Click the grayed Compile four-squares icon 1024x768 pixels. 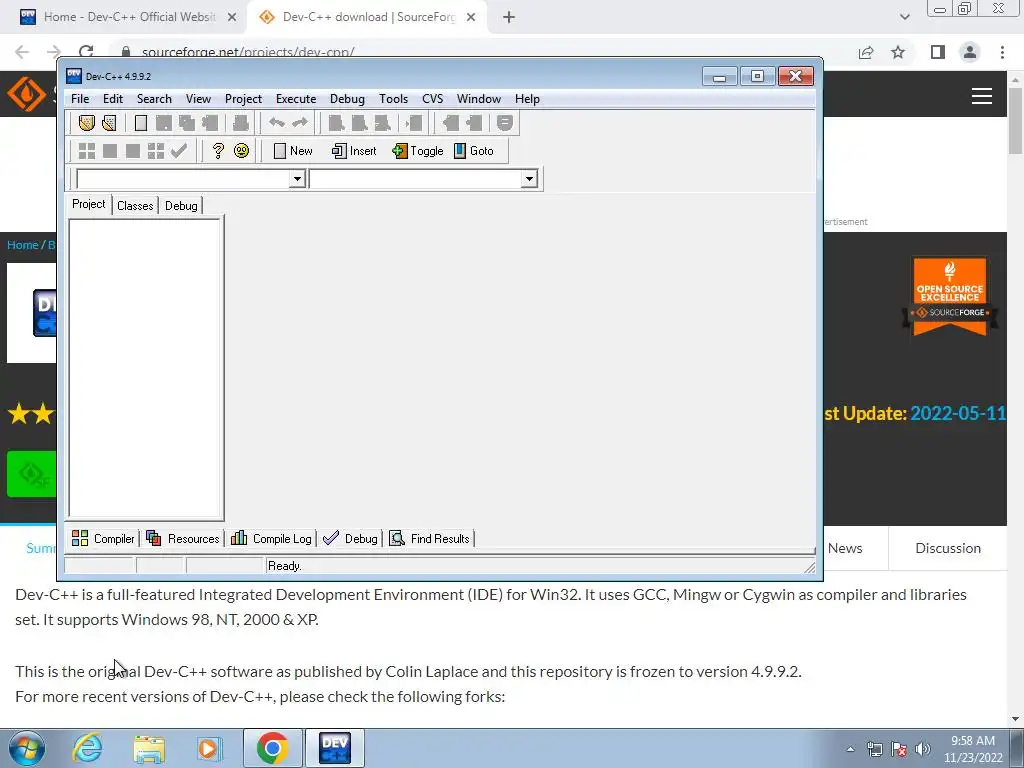pos(87,151)
